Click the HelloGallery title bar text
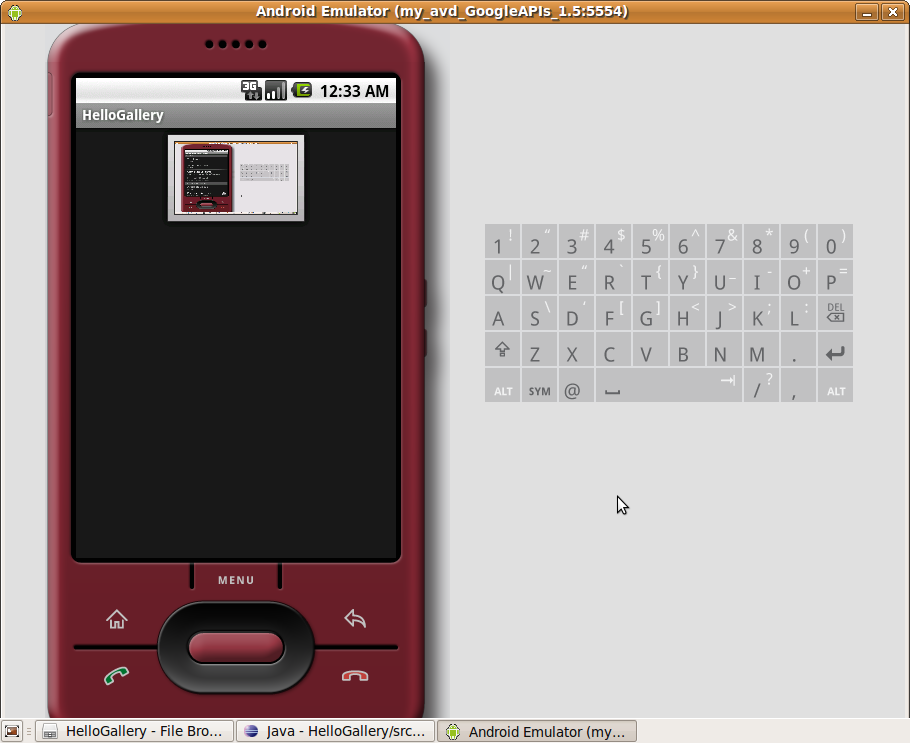 click(122, 115)
